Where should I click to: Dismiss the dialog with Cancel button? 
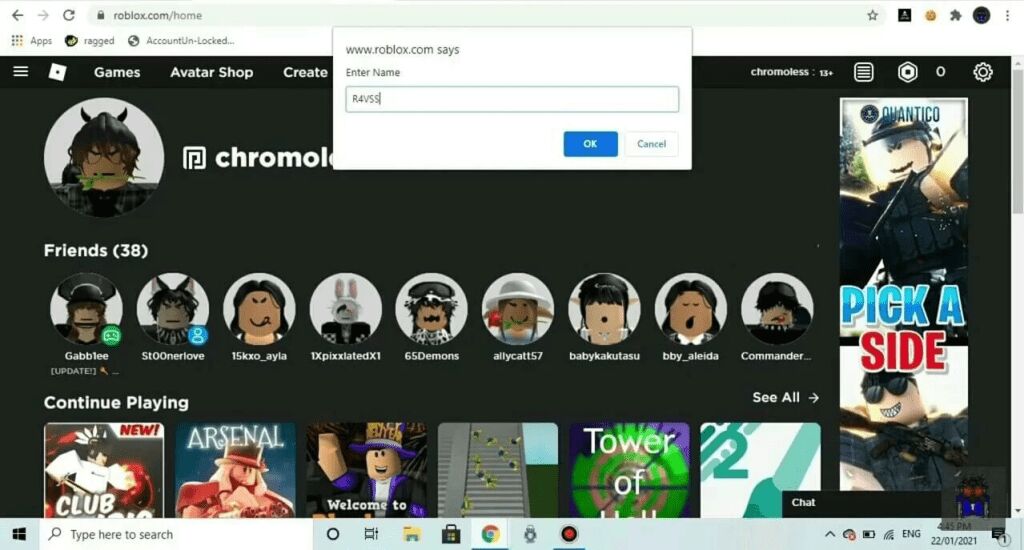pos(651,144)
